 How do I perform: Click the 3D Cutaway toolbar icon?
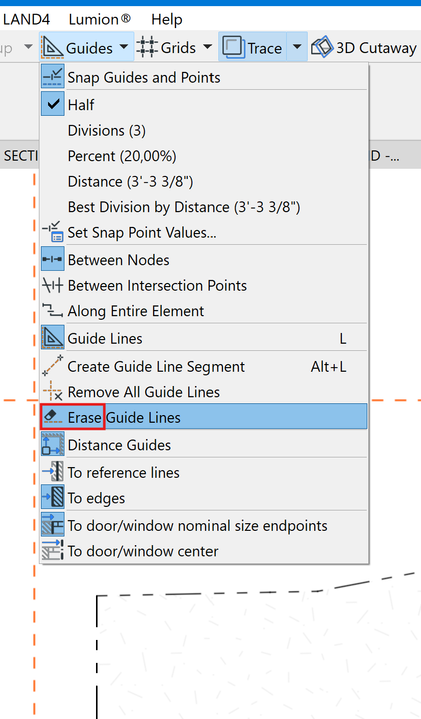point(322,47)
